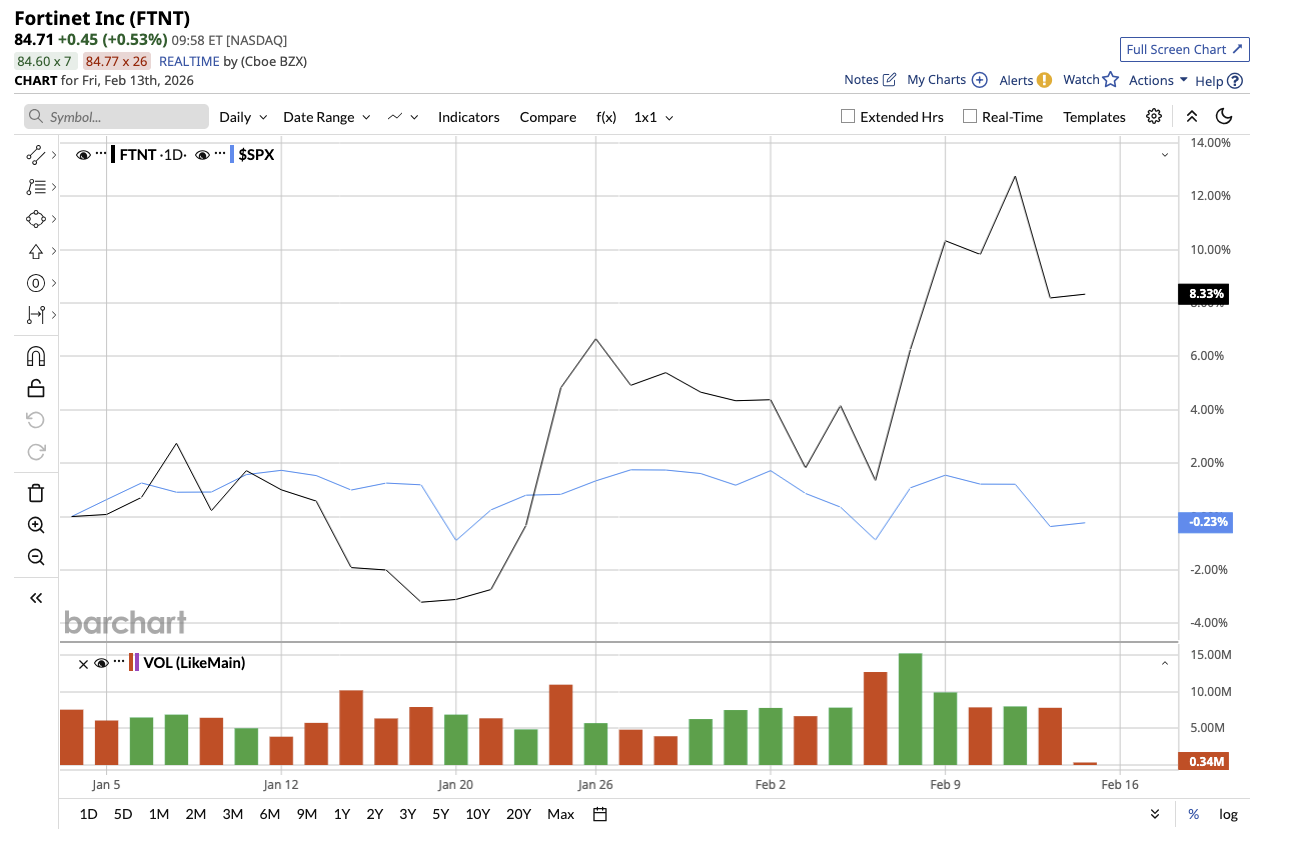Zoom out of the chart

coord(36,557)
